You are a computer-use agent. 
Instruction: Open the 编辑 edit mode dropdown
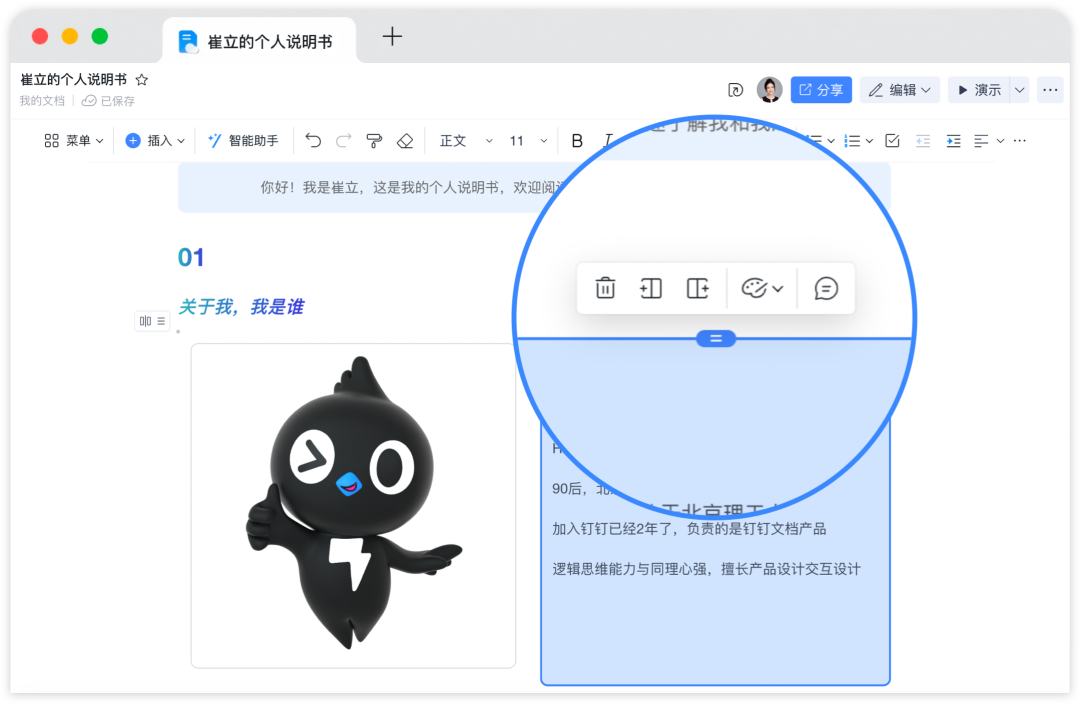tap(900, 90)
